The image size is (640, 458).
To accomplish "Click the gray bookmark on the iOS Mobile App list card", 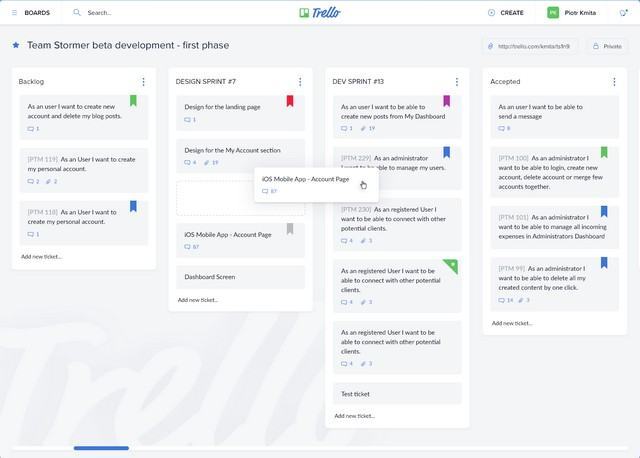I will click(290, 229).
